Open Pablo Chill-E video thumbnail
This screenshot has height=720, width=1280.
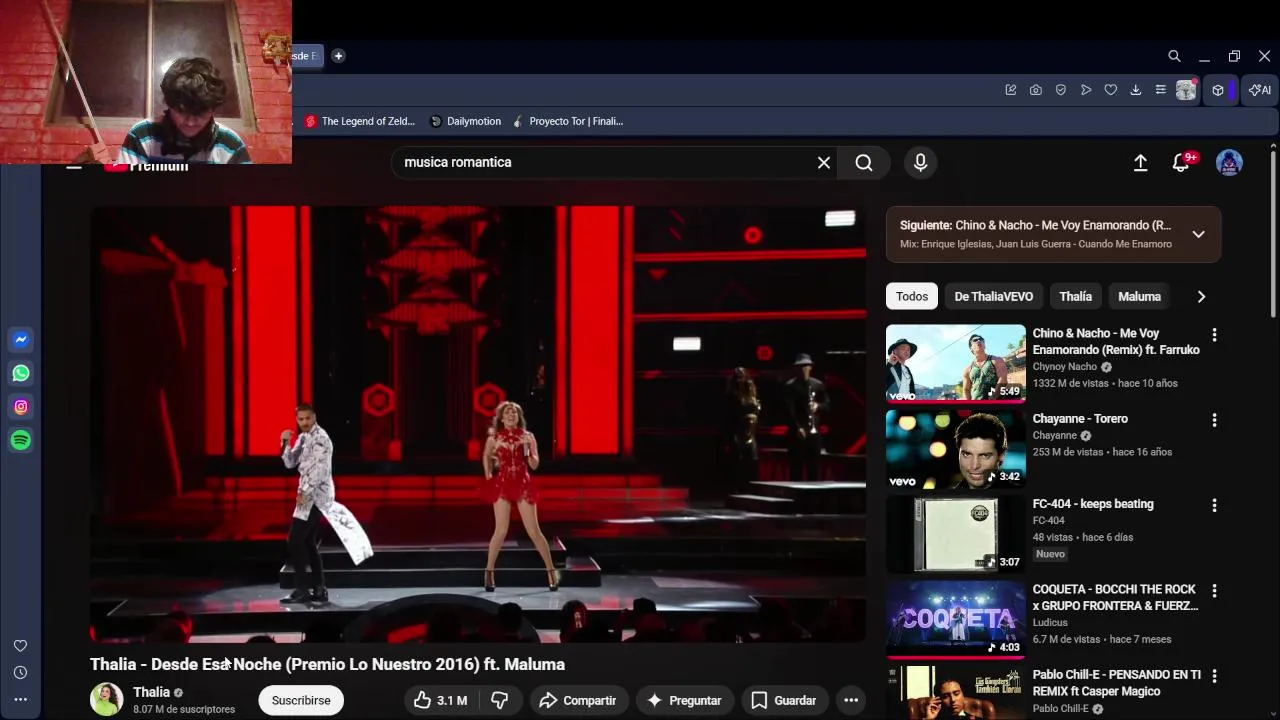[956, 693]
